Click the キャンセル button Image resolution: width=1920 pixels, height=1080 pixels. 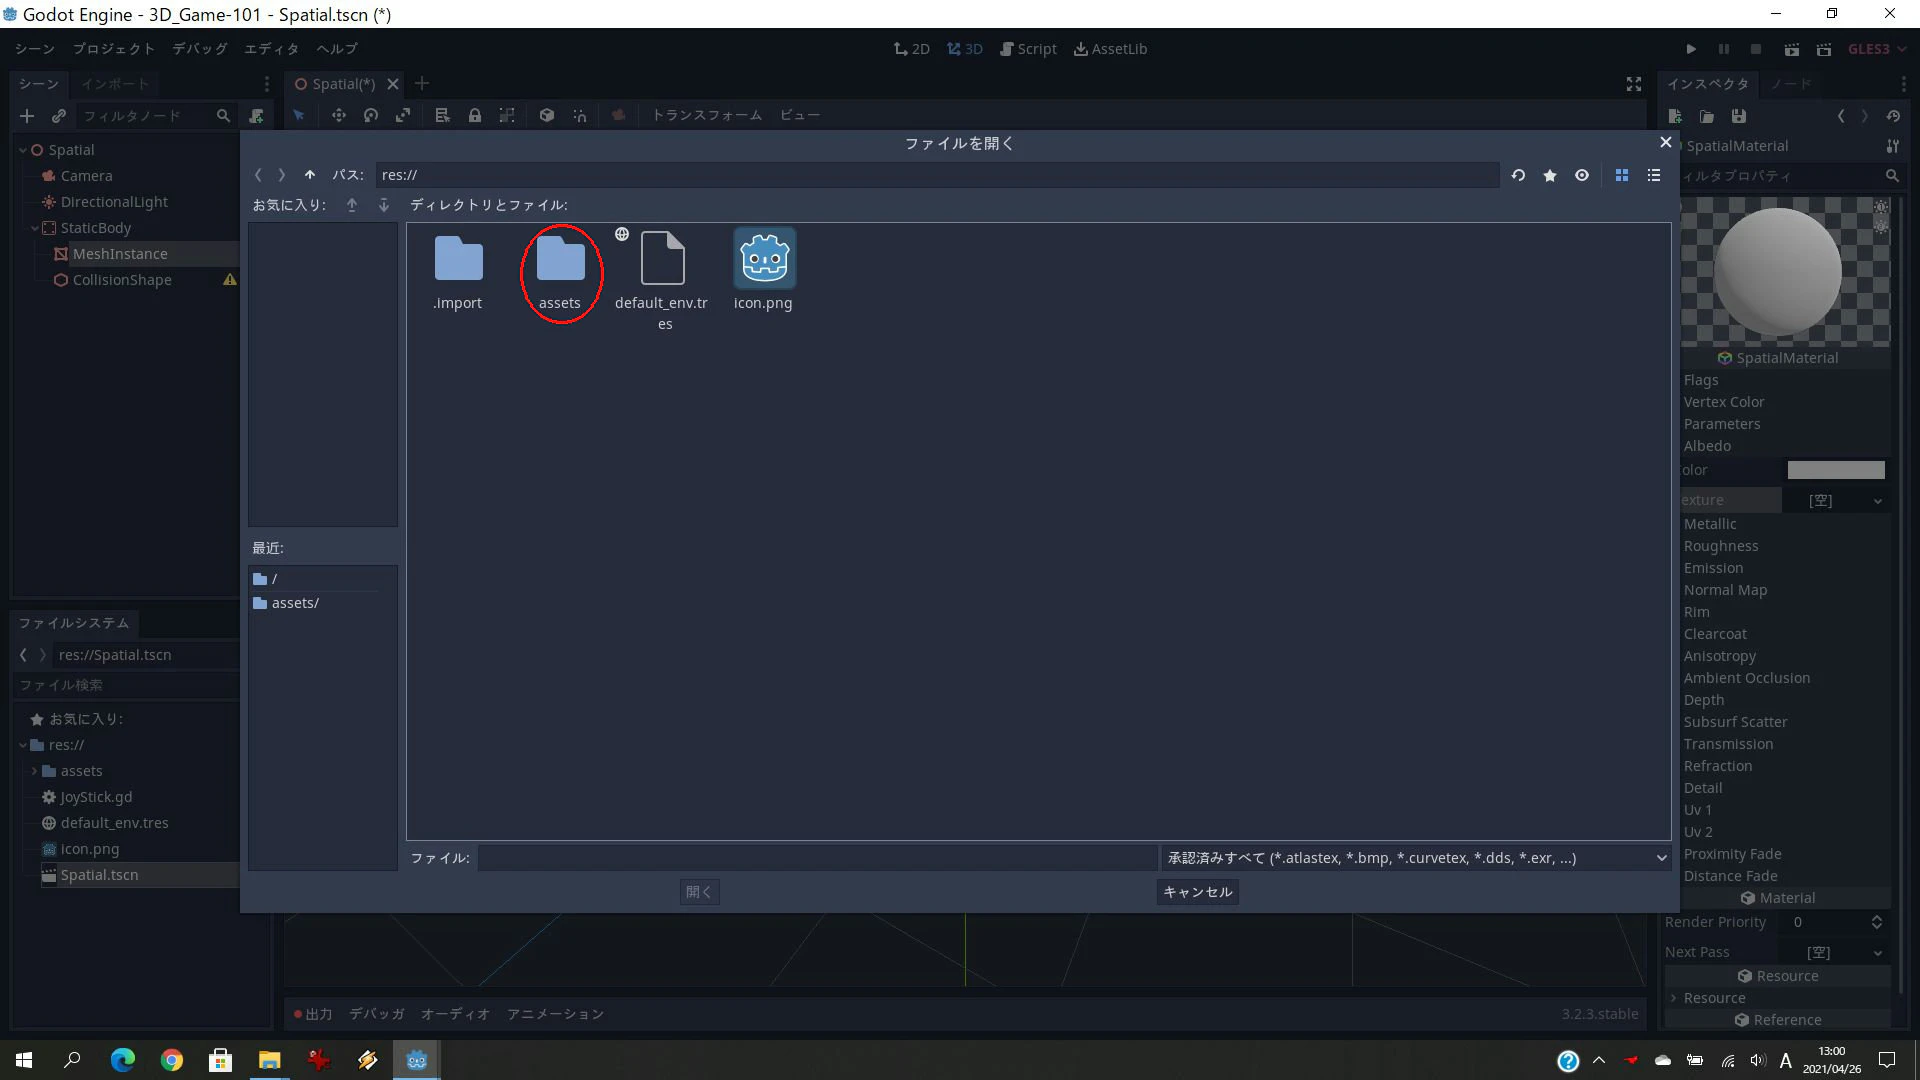coord(1198,892)
